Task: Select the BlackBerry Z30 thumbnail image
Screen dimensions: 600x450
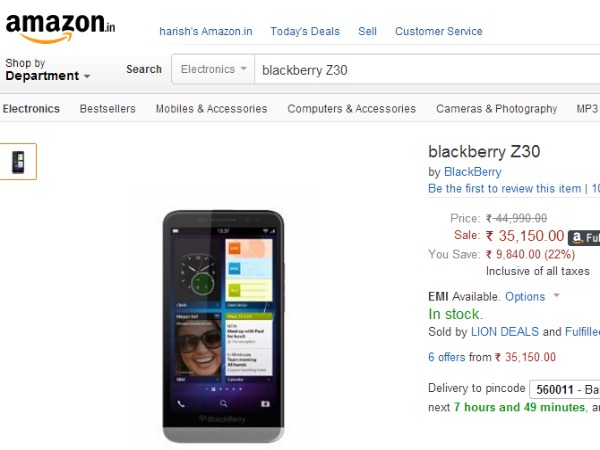Action: click(x=18, y=161)
